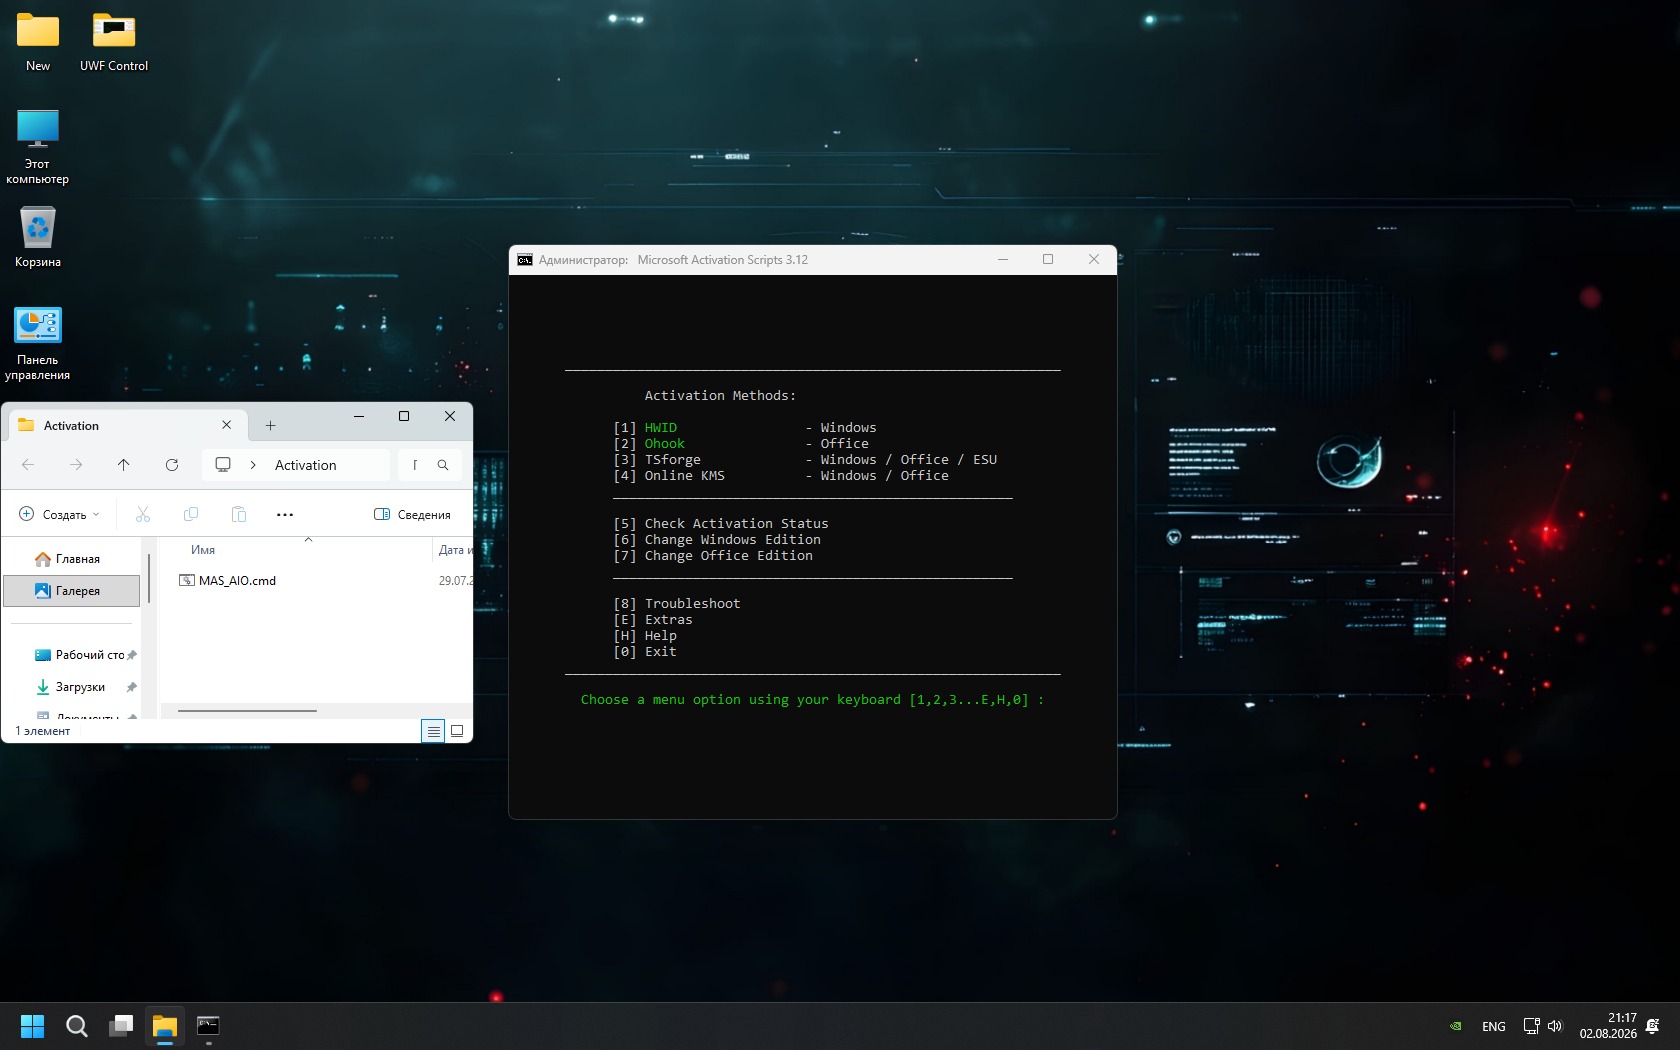Open the NVIDIA tray icon
This screenshot has height=1050, width=1680.
1456,1026
